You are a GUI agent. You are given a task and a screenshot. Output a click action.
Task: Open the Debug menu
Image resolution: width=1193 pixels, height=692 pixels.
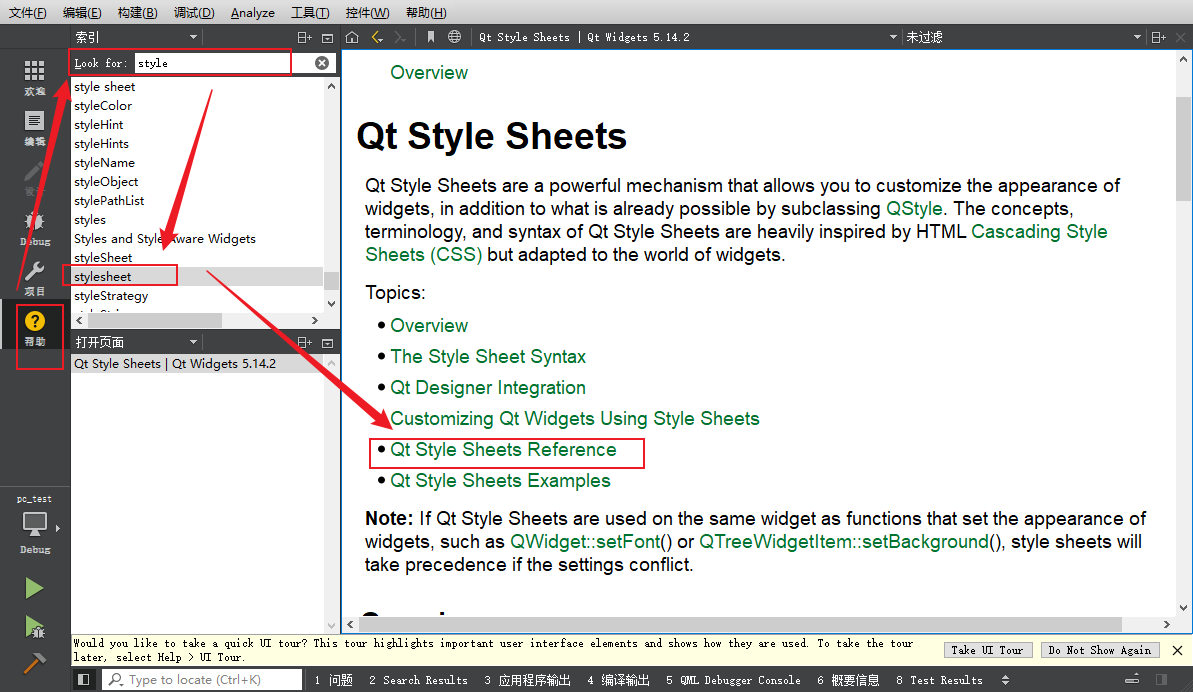tap(194, 12)
